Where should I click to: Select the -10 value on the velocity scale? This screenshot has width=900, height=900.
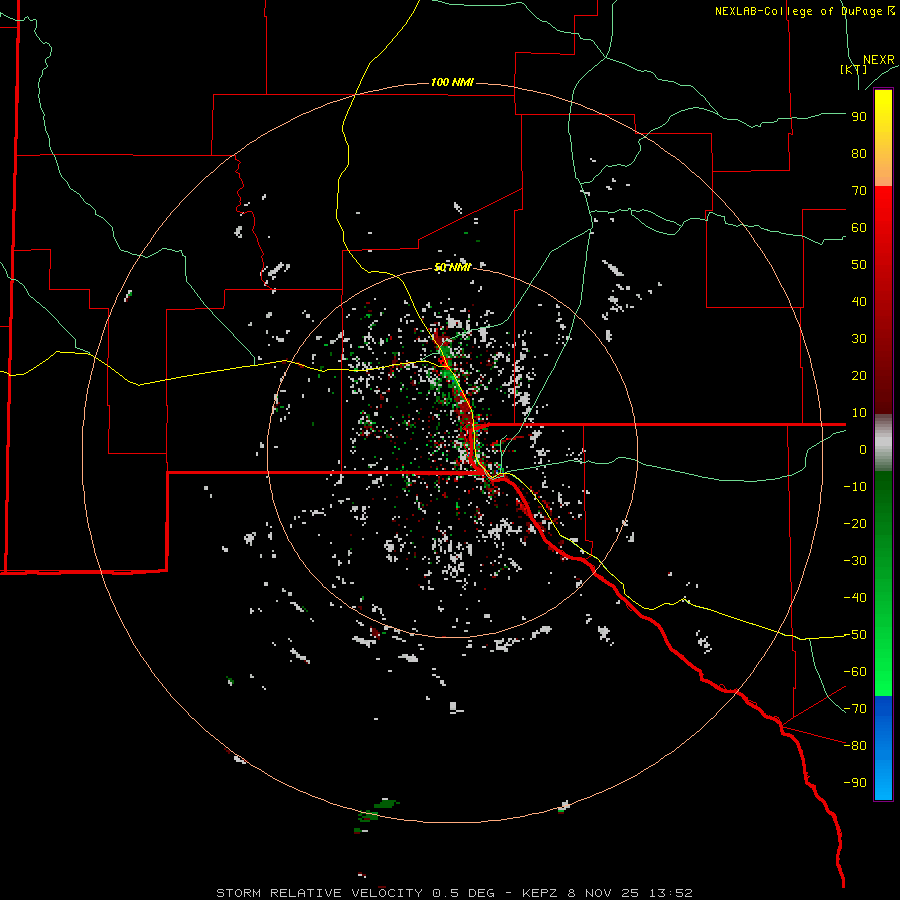[x=855, y=487]
